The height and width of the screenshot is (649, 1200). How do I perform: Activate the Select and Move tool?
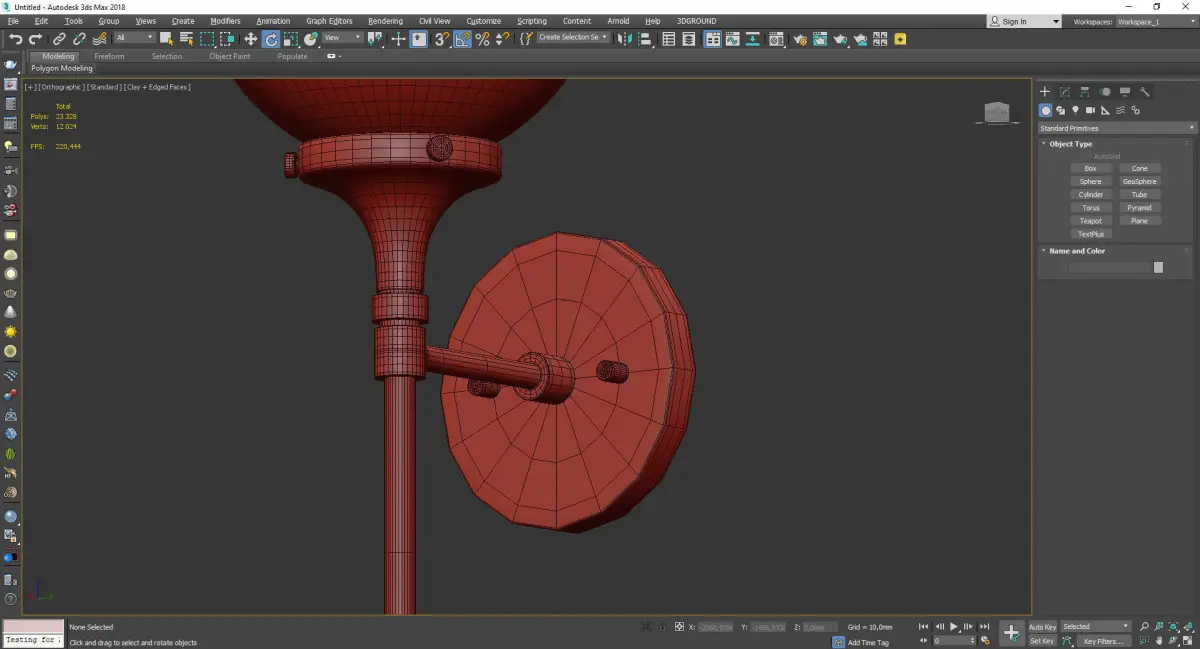251,39
